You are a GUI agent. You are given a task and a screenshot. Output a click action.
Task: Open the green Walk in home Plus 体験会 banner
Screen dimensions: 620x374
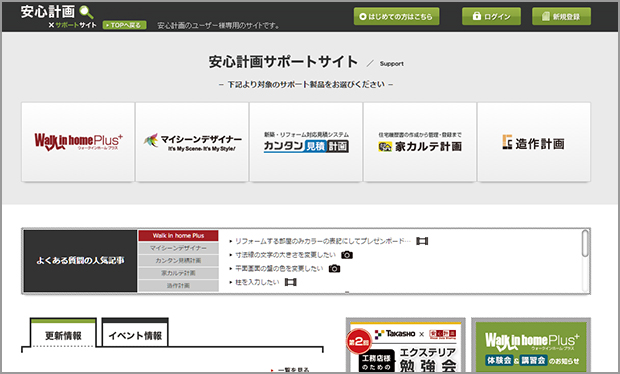531,346
